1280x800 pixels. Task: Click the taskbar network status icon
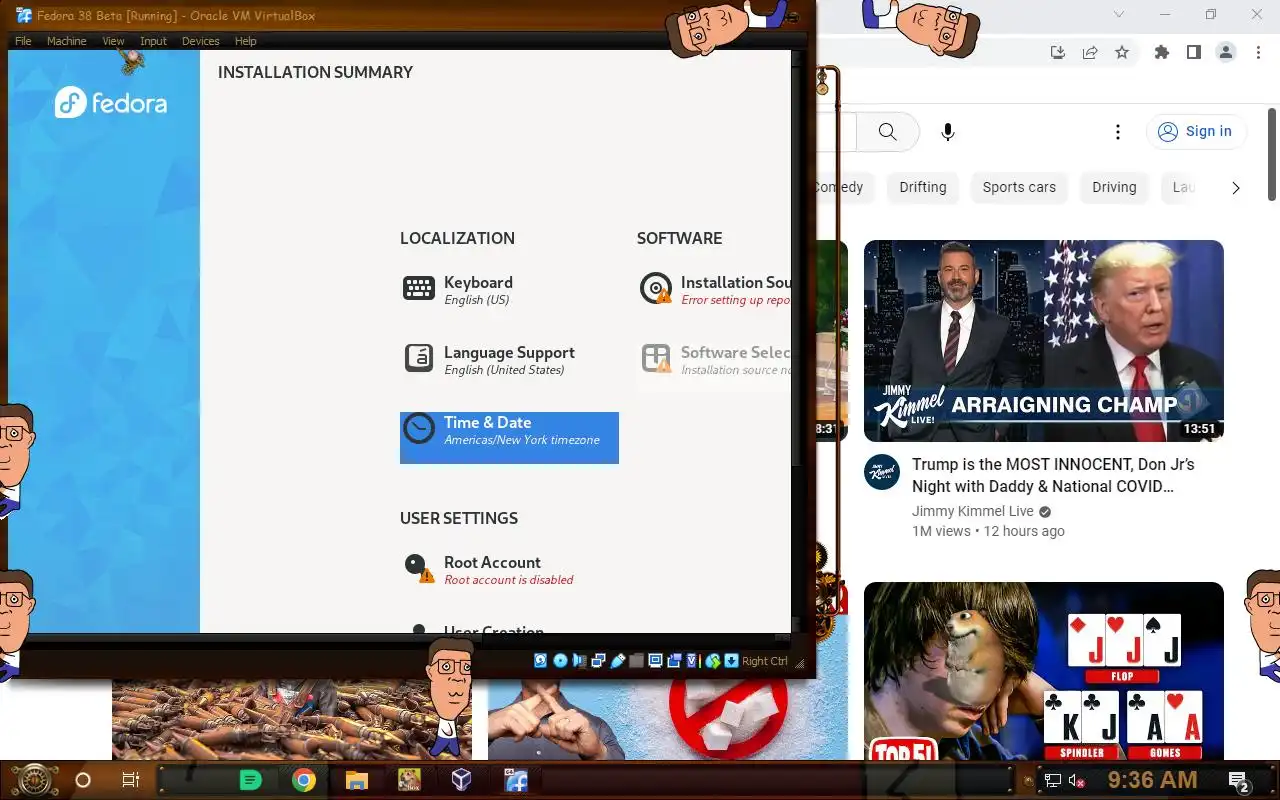[1052, 781]
